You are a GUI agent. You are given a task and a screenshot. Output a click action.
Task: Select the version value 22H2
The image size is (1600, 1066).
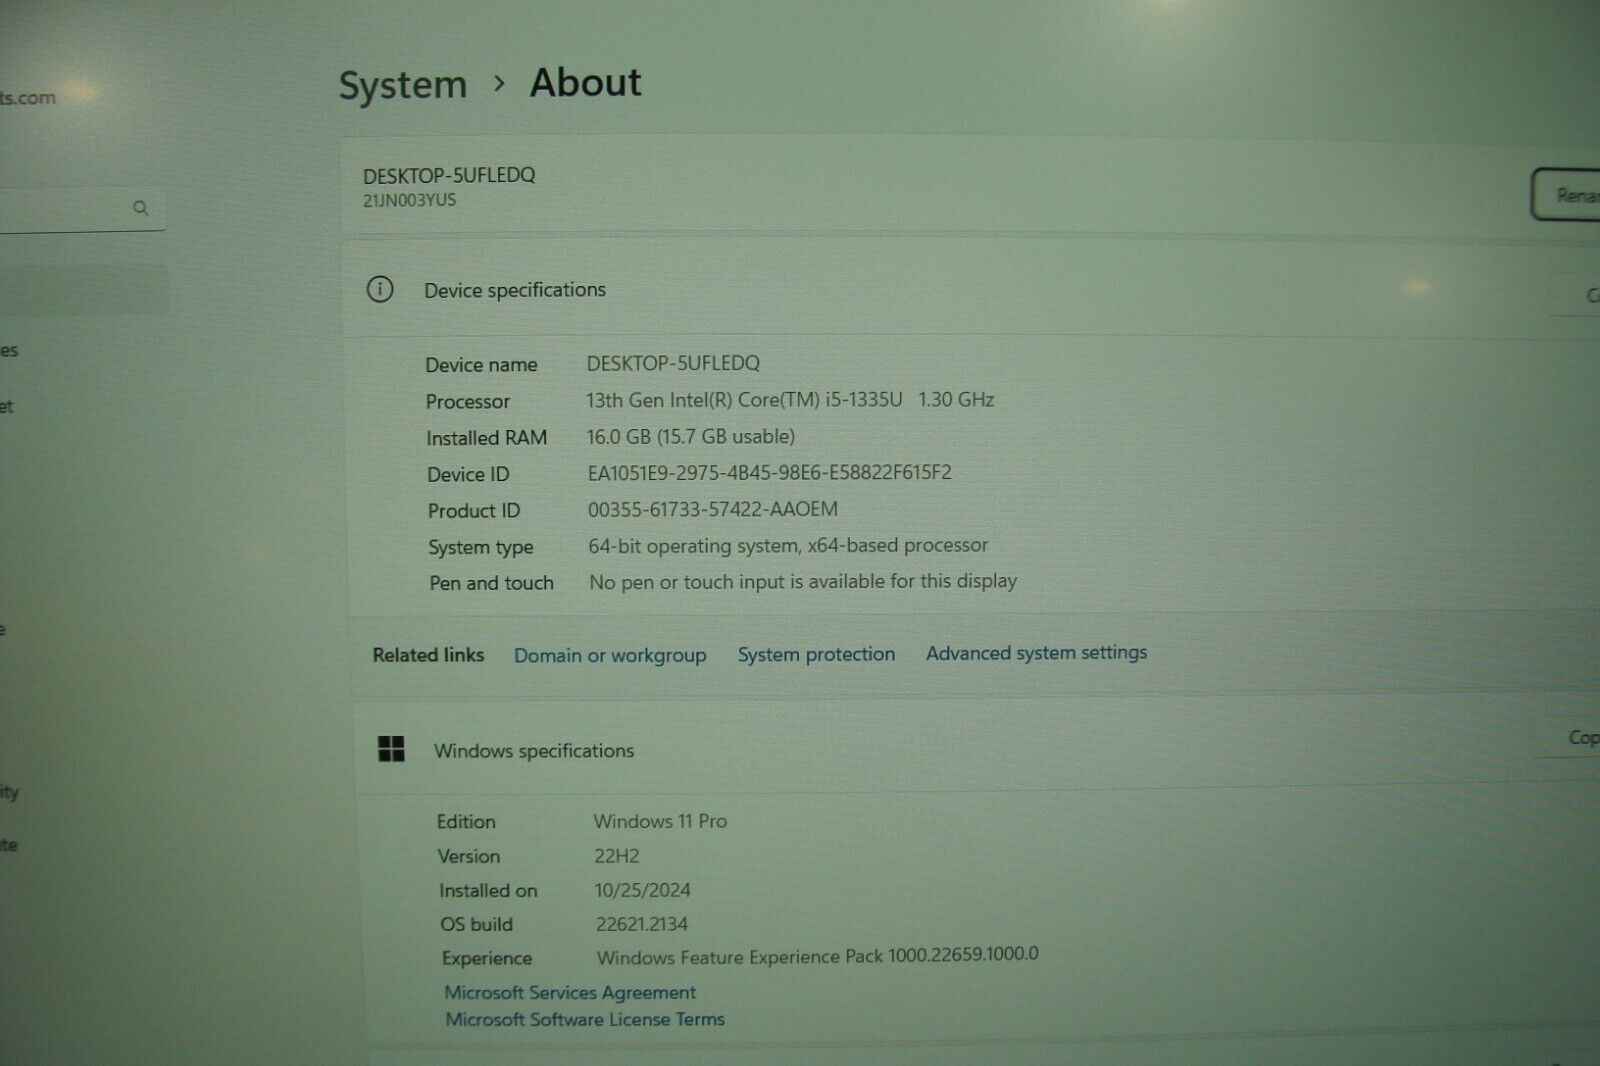point(616,856)
